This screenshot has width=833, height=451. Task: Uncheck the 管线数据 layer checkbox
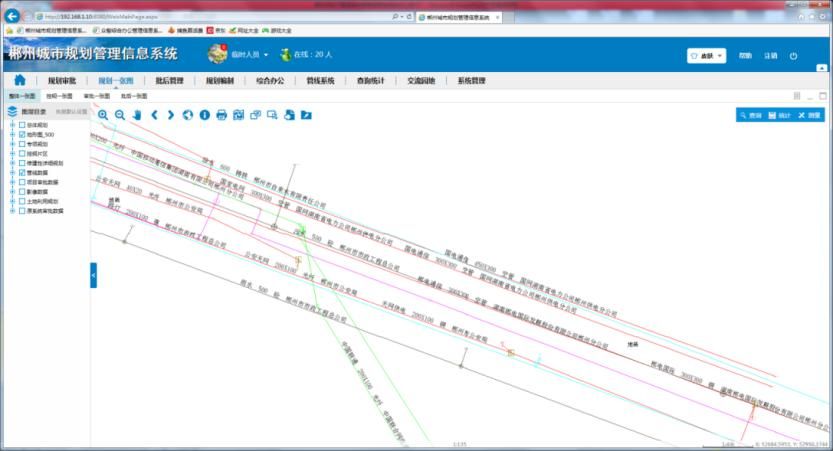click(x=22, y=173)
